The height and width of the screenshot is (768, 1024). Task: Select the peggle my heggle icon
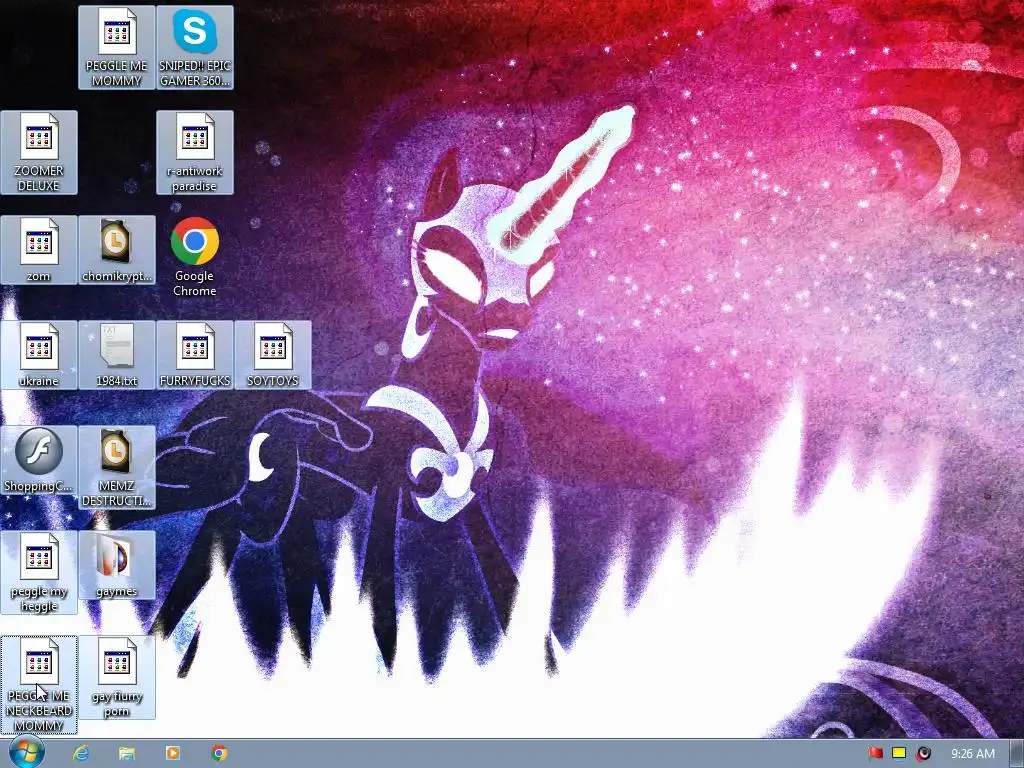[39, 573]
